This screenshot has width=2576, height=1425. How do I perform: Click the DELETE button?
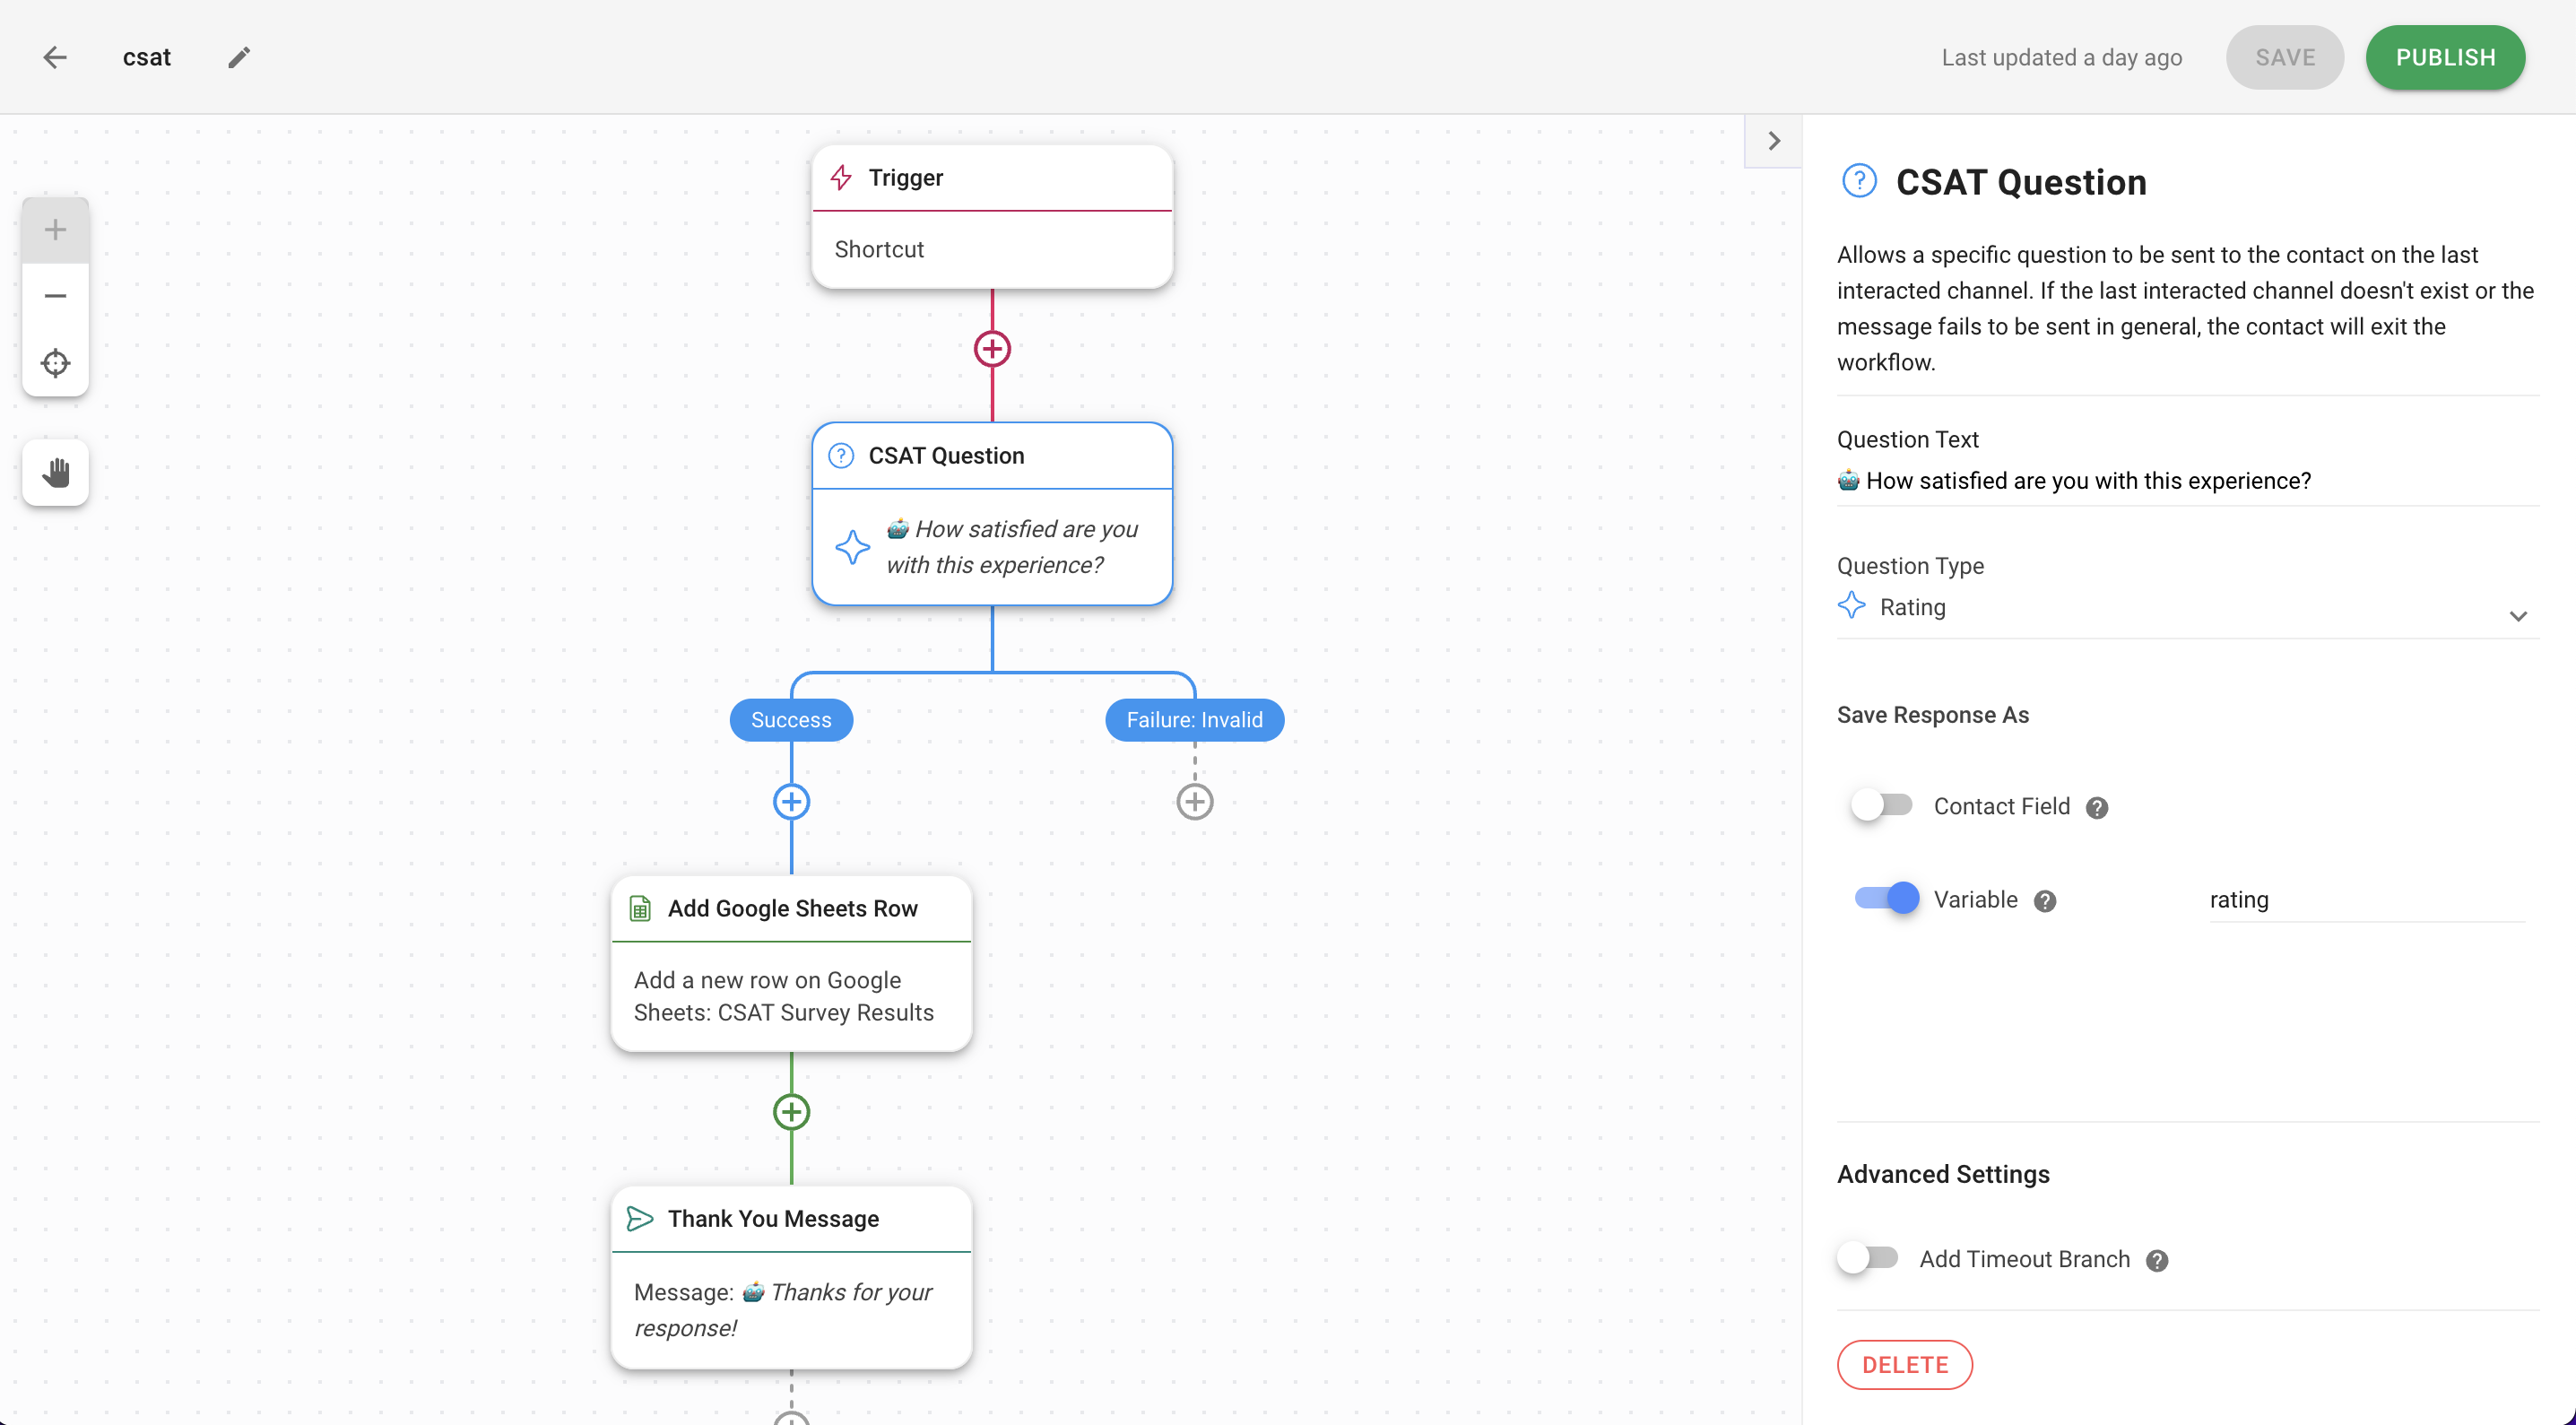click(x=1904, y=1365)
